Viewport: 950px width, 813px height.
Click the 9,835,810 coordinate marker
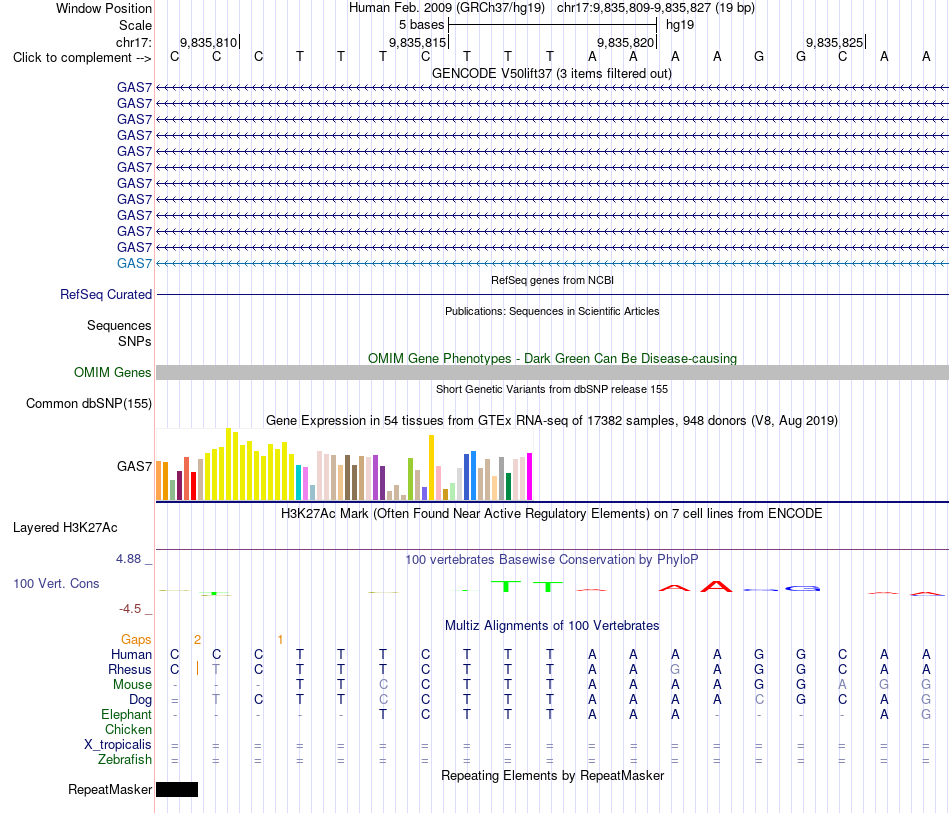(x=209, y=42)
